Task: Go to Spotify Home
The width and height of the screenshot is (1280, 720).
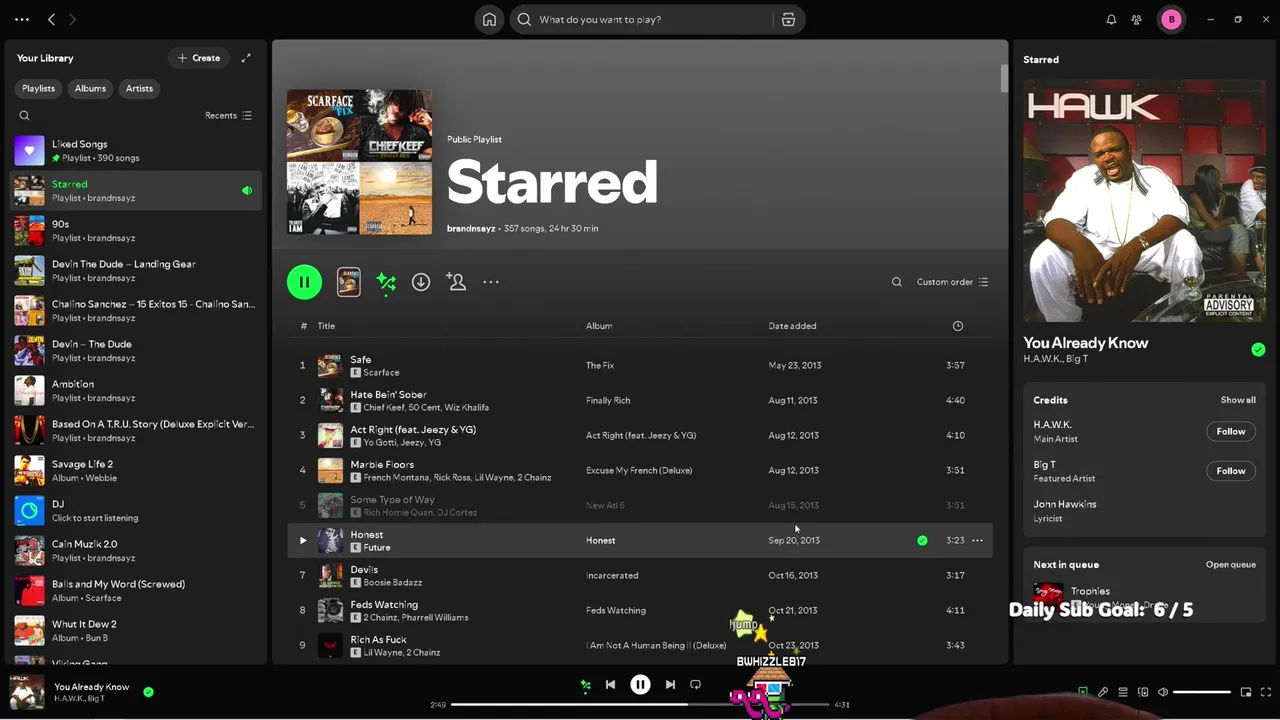Action: [489, 19]
